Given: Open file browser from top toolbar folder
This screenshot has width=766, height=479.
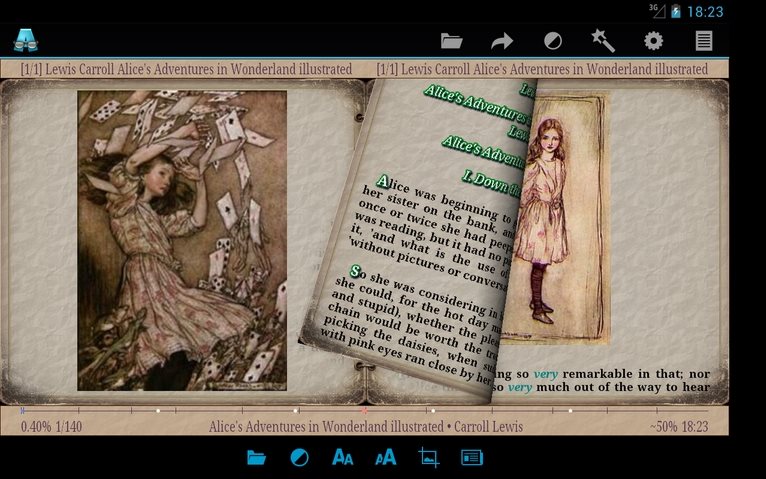Looking at the screenshot, I should tap(451, 41).
